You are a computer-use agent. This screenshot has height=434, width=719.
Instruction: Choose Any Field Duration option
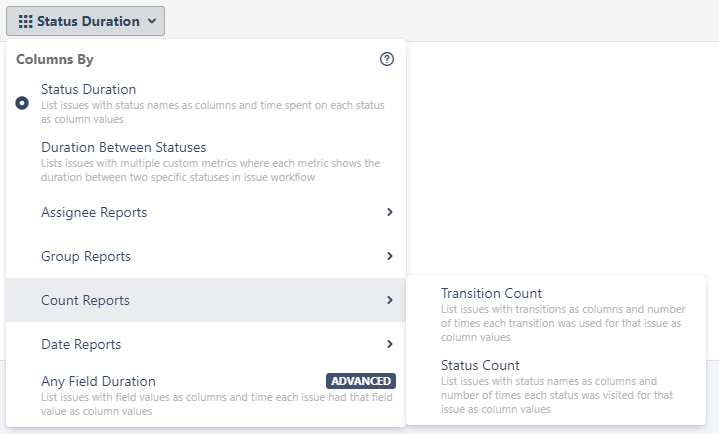(x=98, y=381)
